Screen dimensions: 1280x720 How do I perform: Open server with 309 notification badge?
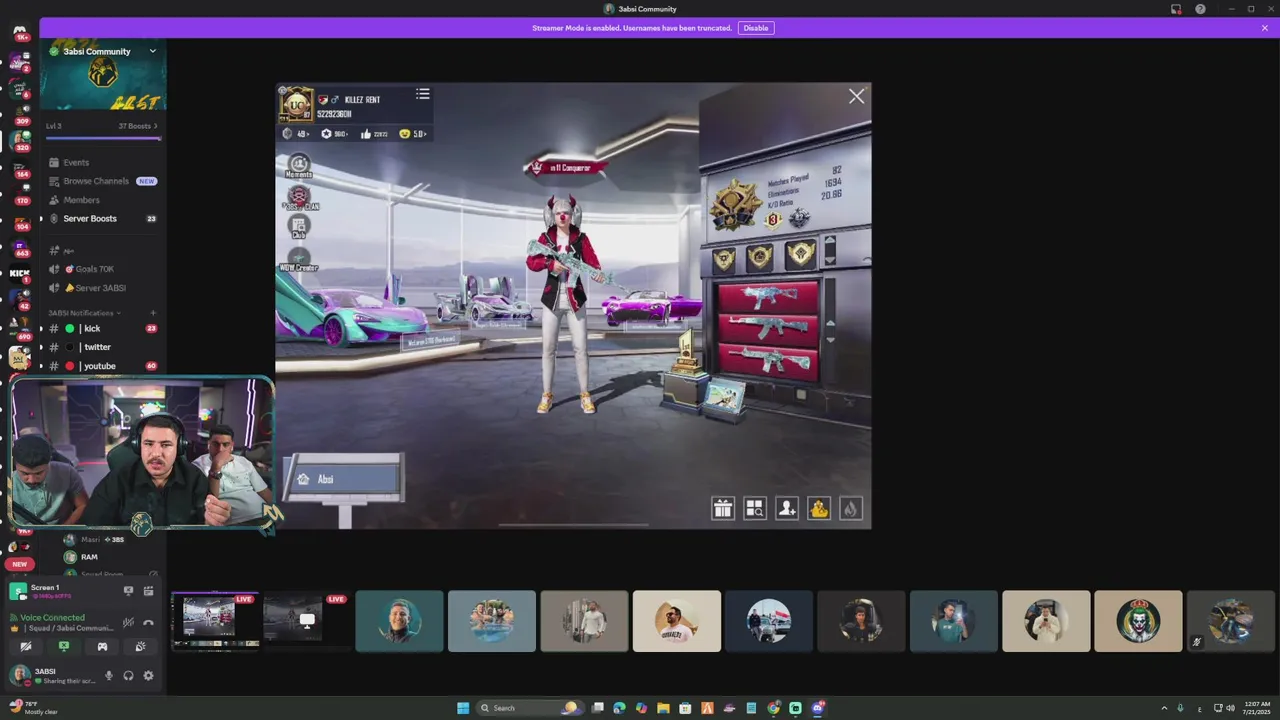[x=20, y=113]
